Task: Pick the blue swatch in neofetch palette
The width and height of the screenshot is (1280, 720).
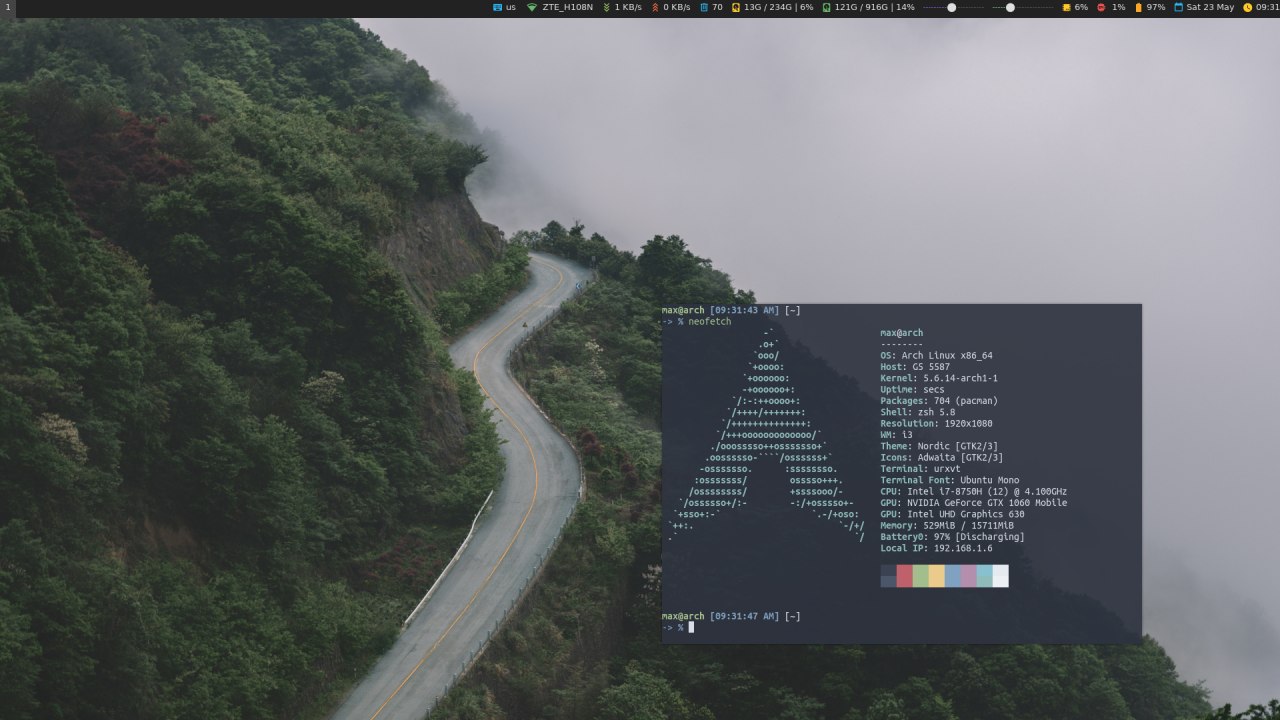Action: point(953,576)
